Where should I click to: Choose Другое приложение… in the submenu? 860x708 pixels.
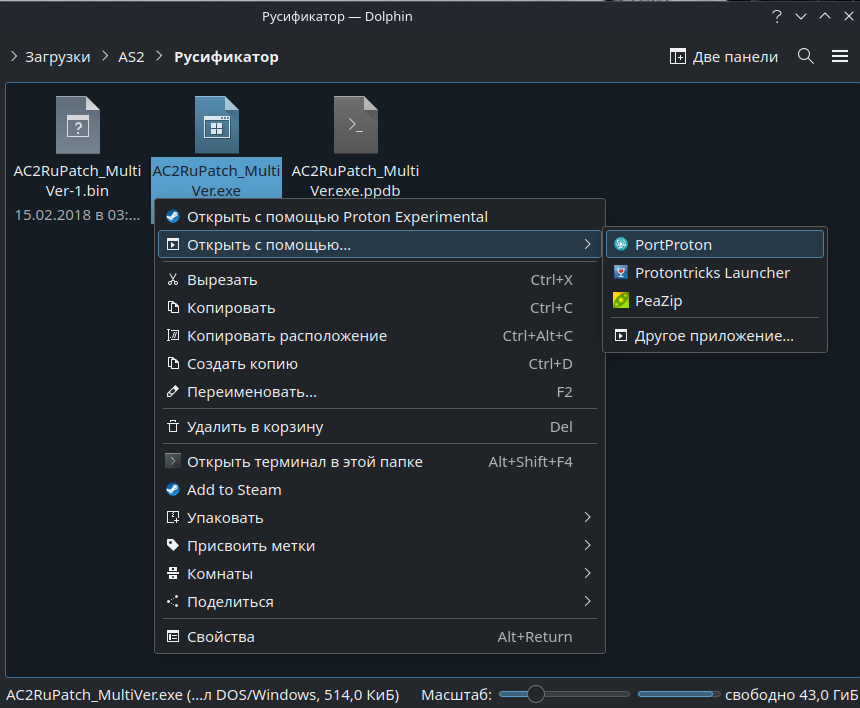pyautogui.click(x=714, y=336)
